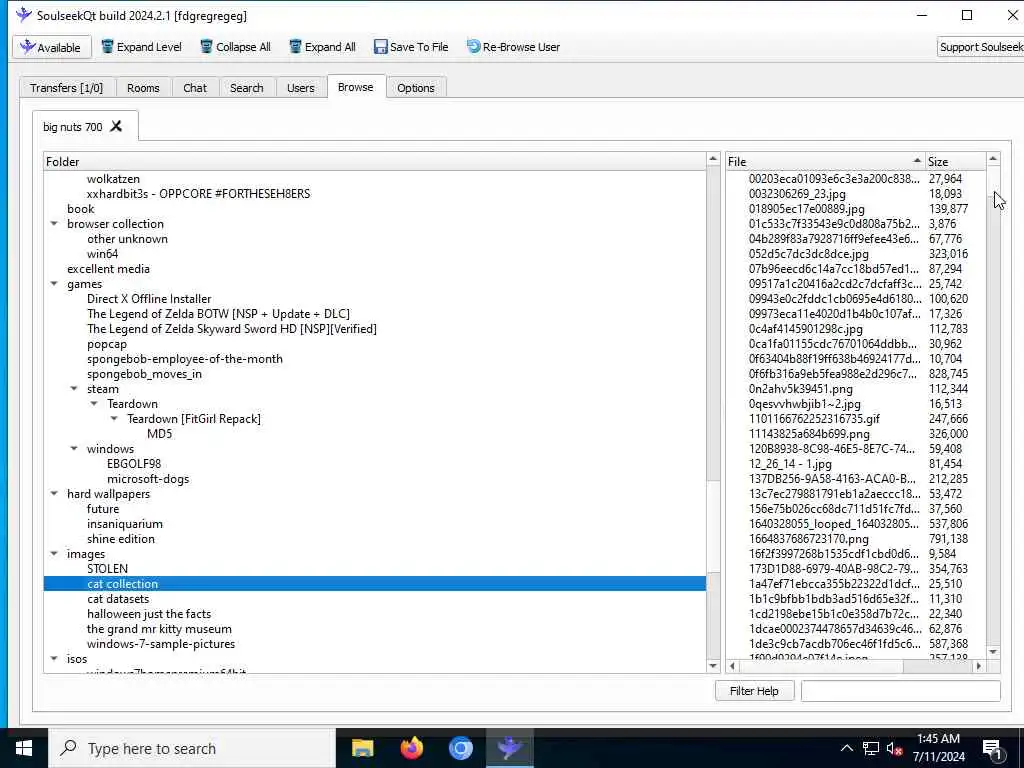
Task: Open the Users tab
Action: [x=300, y=88]
